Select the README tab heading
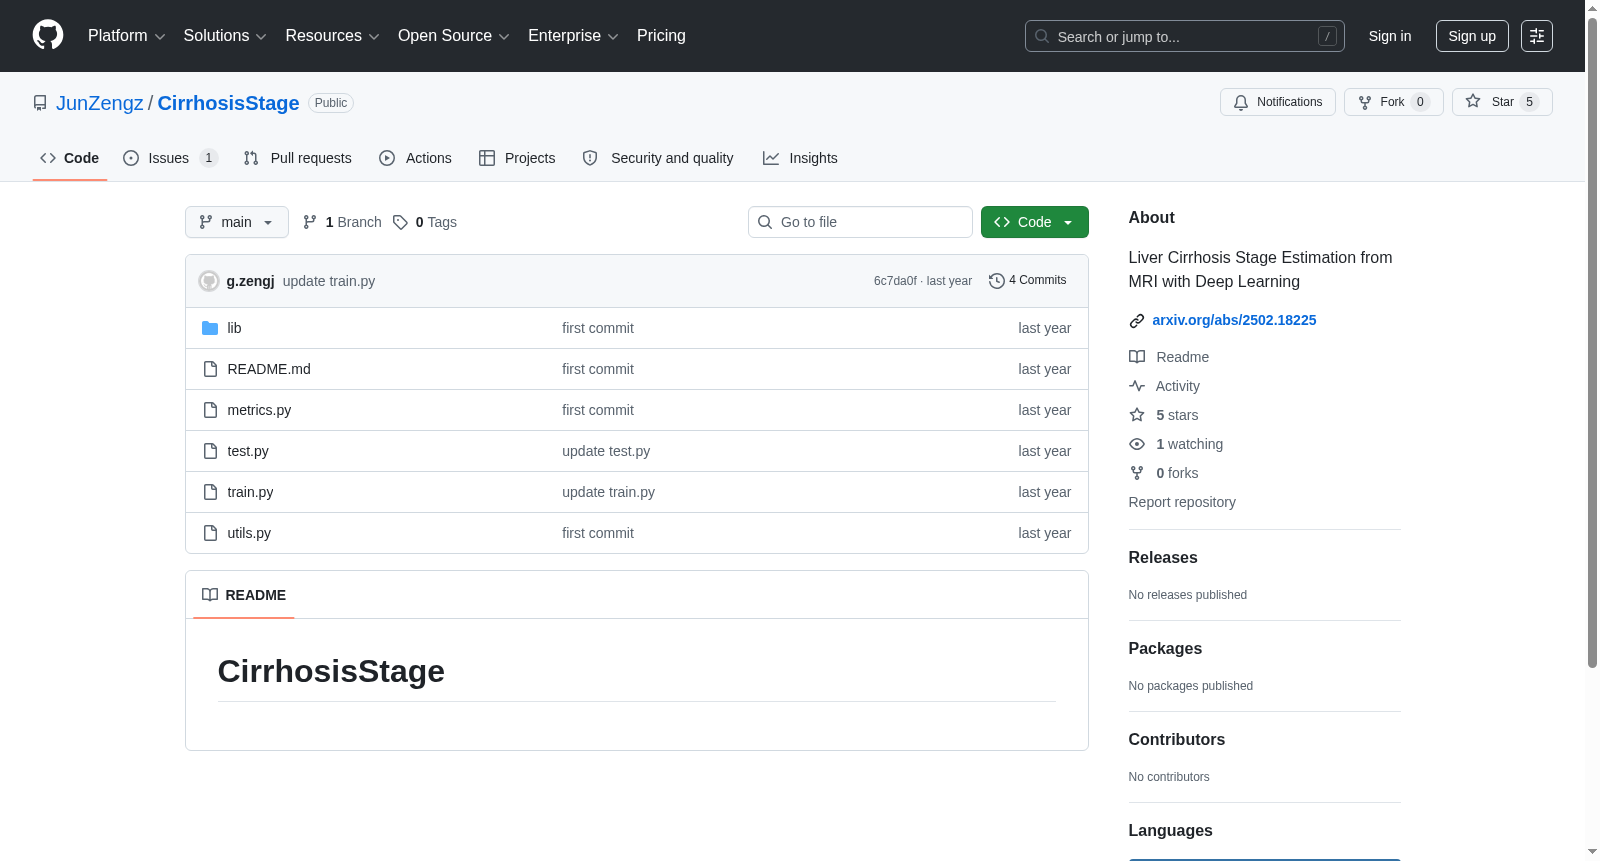Image resolution: width=1600 pixels, height=861 pixels. coord(244,595)
